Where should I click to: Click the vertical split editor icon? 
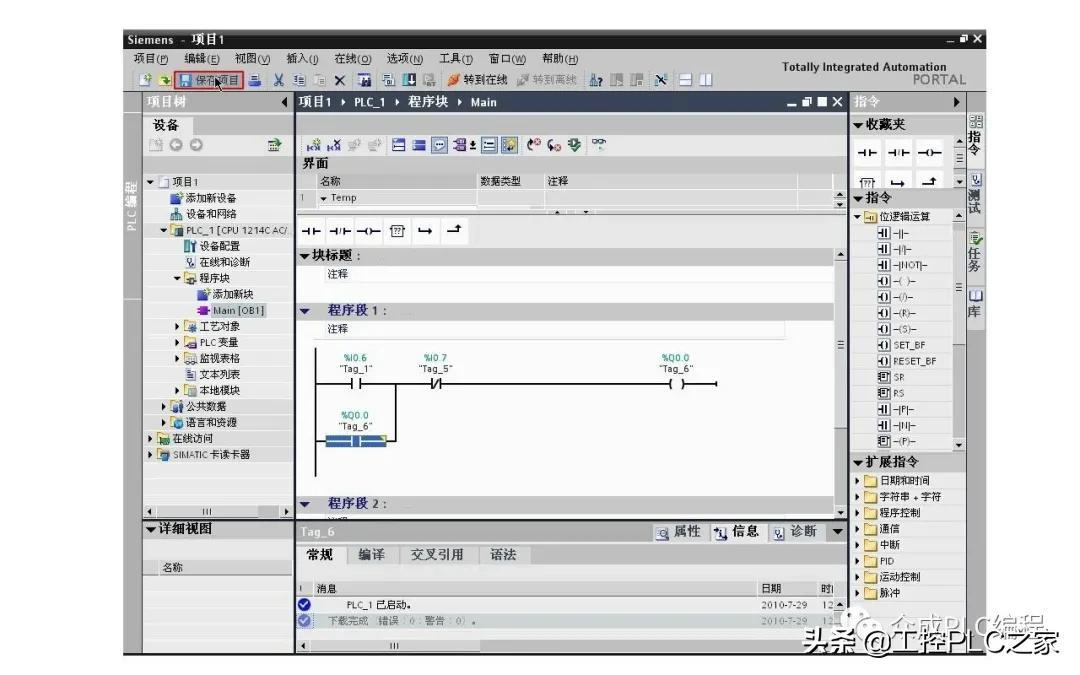(706, 81)
